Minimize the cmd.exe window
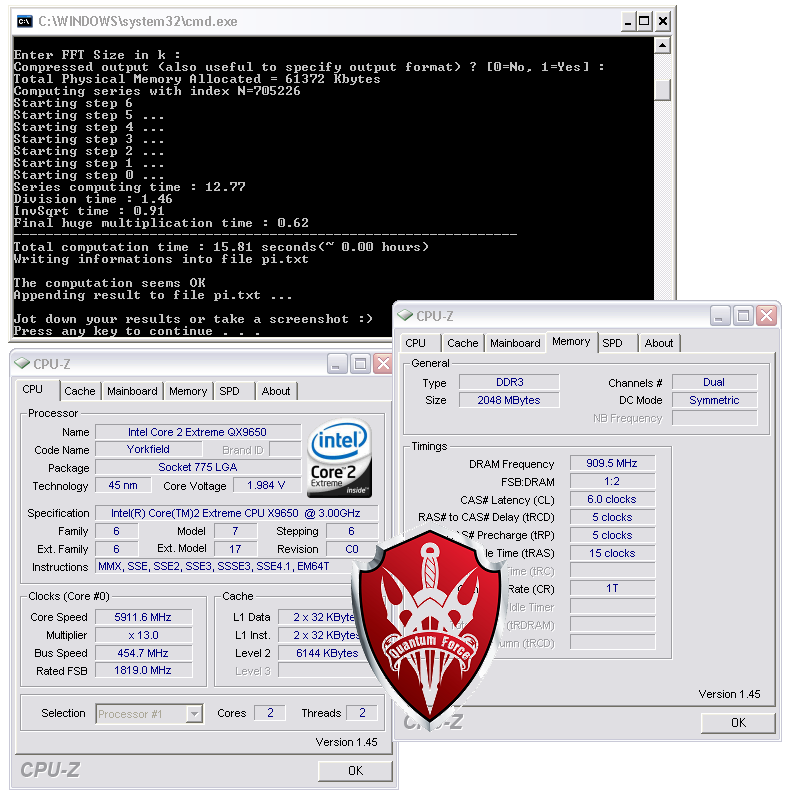 [628, 21]
